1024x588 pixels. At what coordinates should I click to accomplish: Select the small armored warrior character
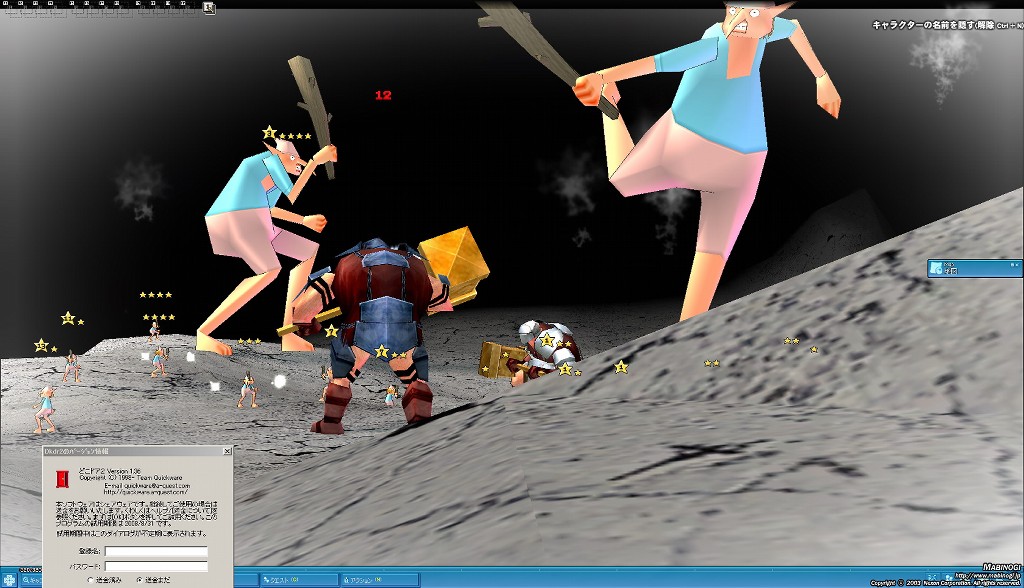coord(540,348)
